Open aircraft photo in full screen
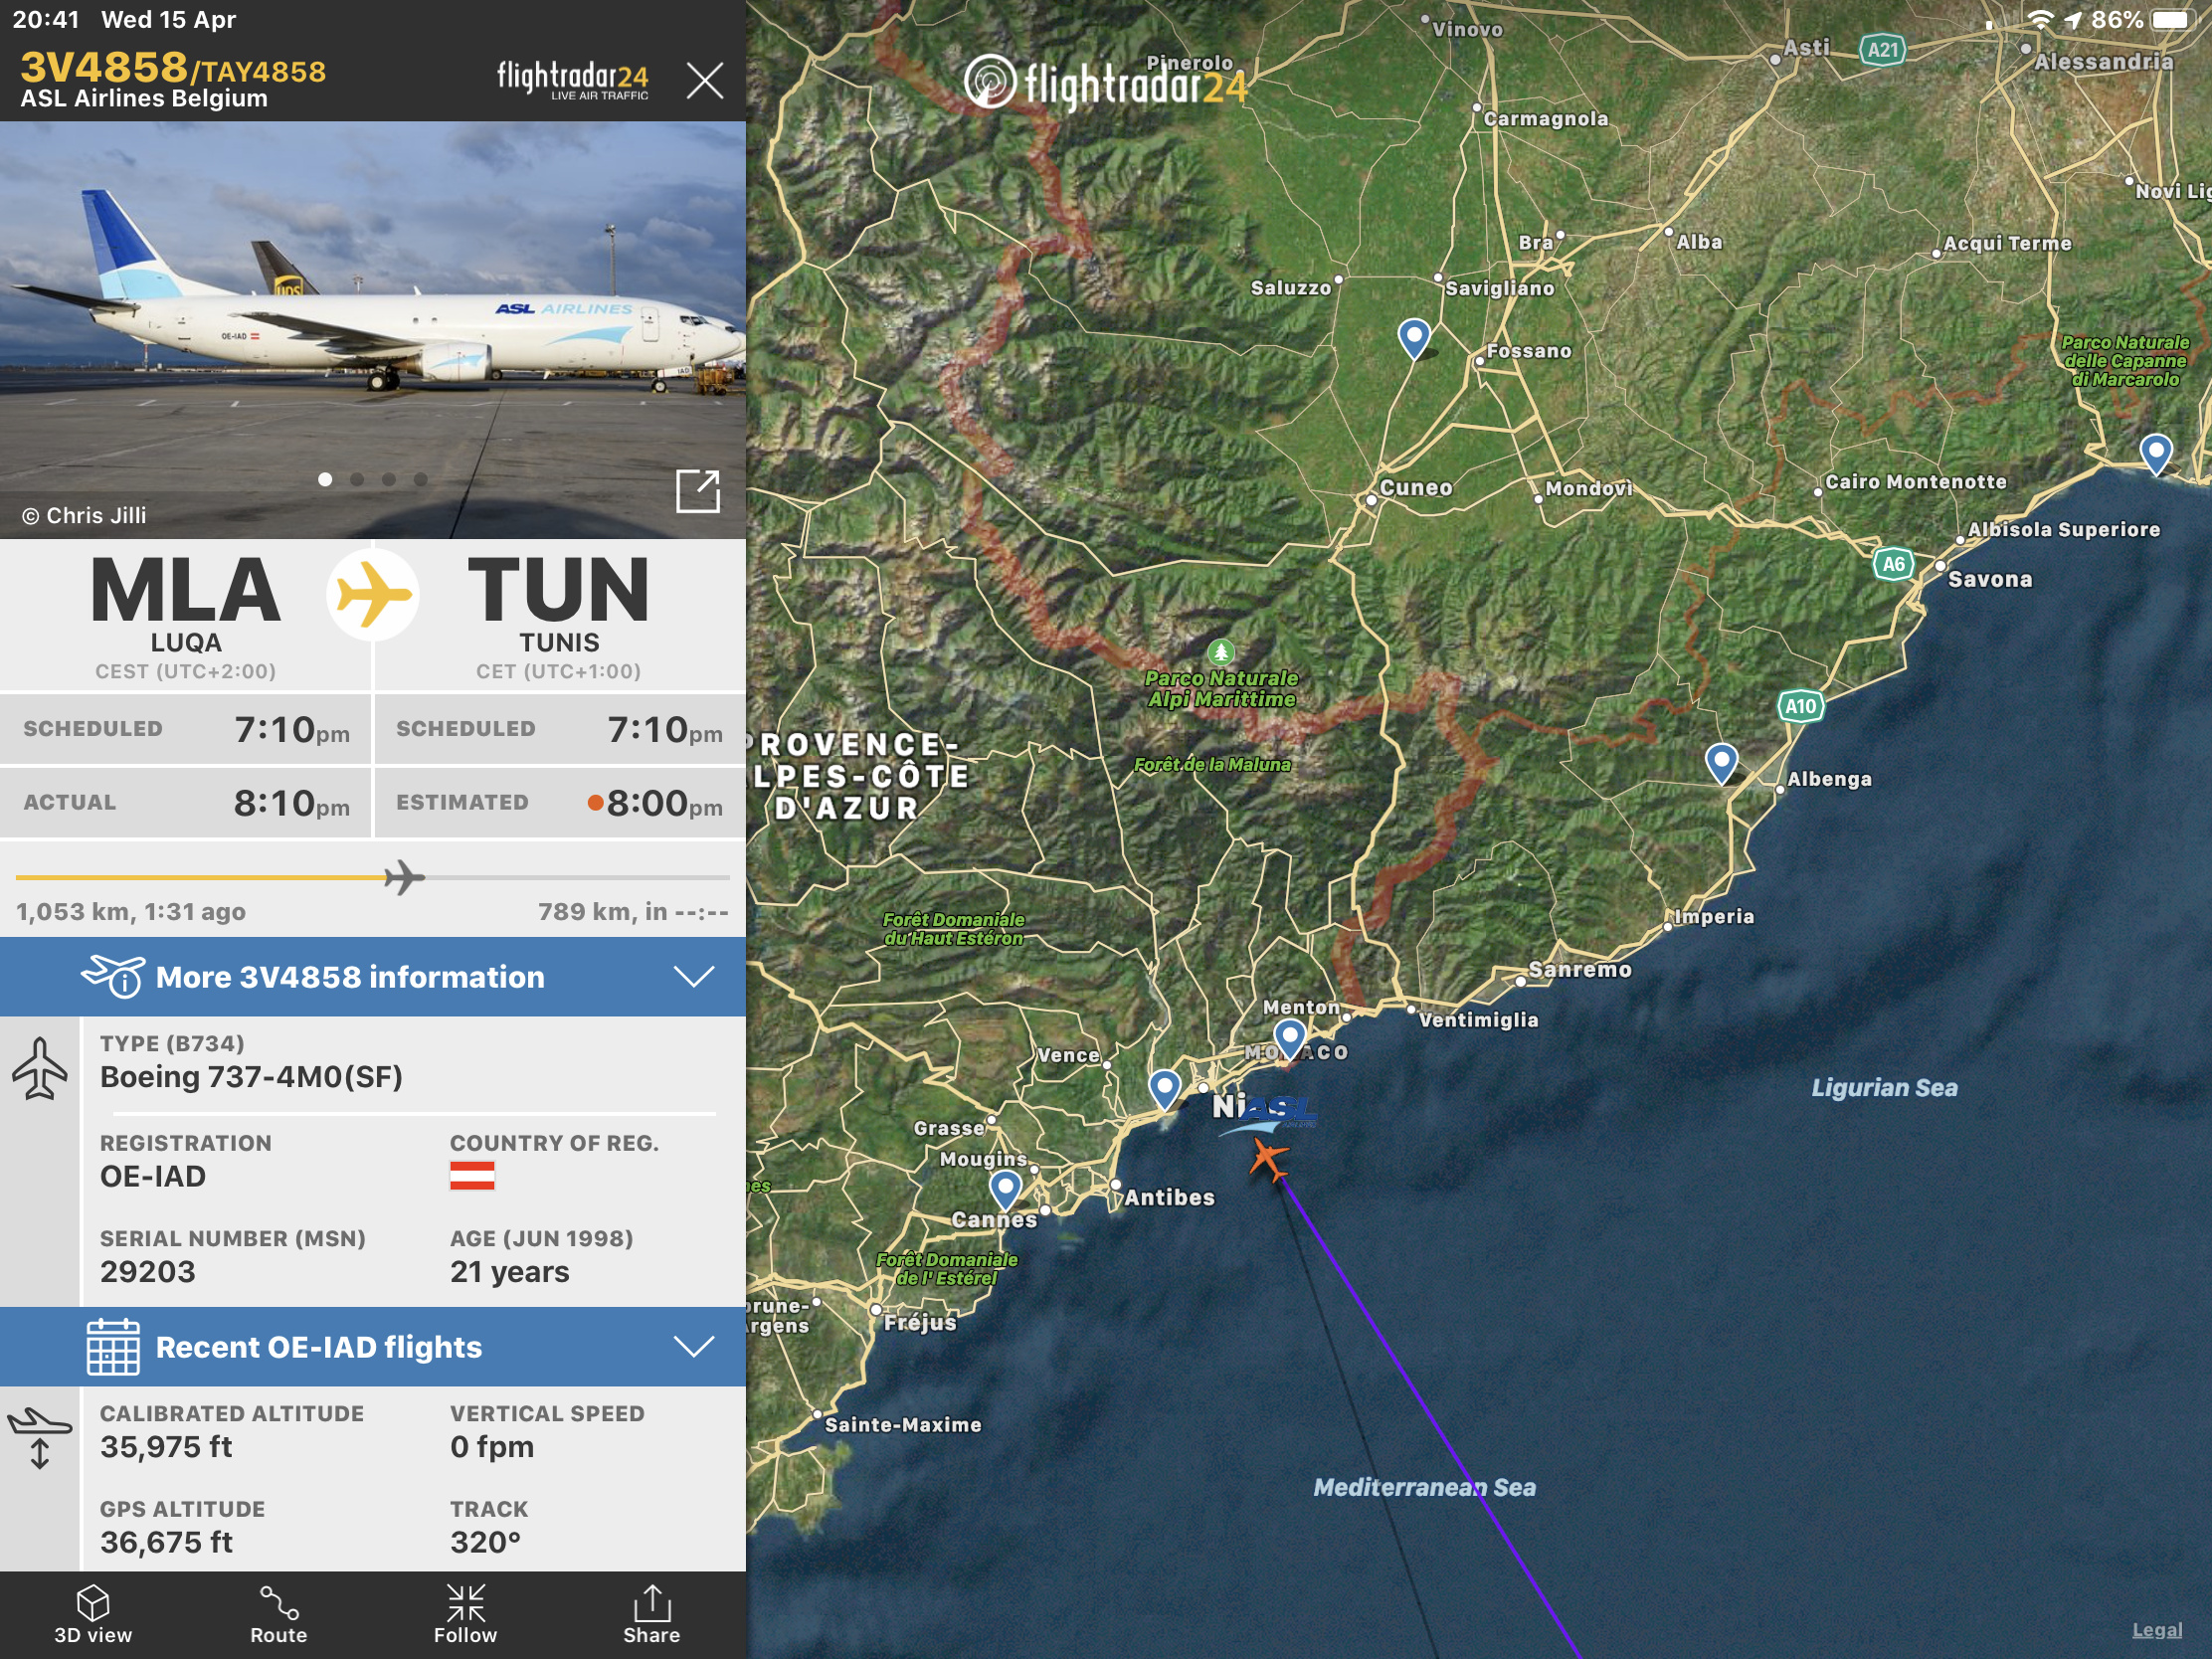2212x1659 pixels. click(x=697, y=491)
